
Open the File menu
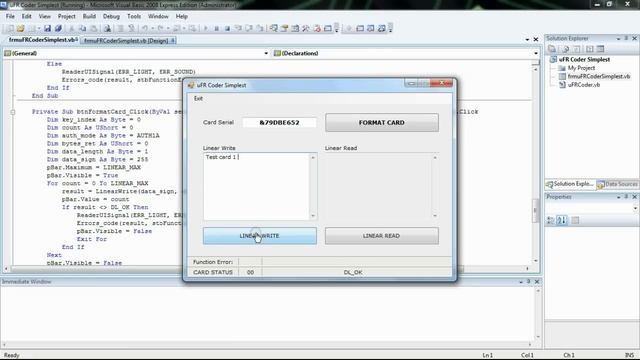pyautogui.click(x=10, y=16)
